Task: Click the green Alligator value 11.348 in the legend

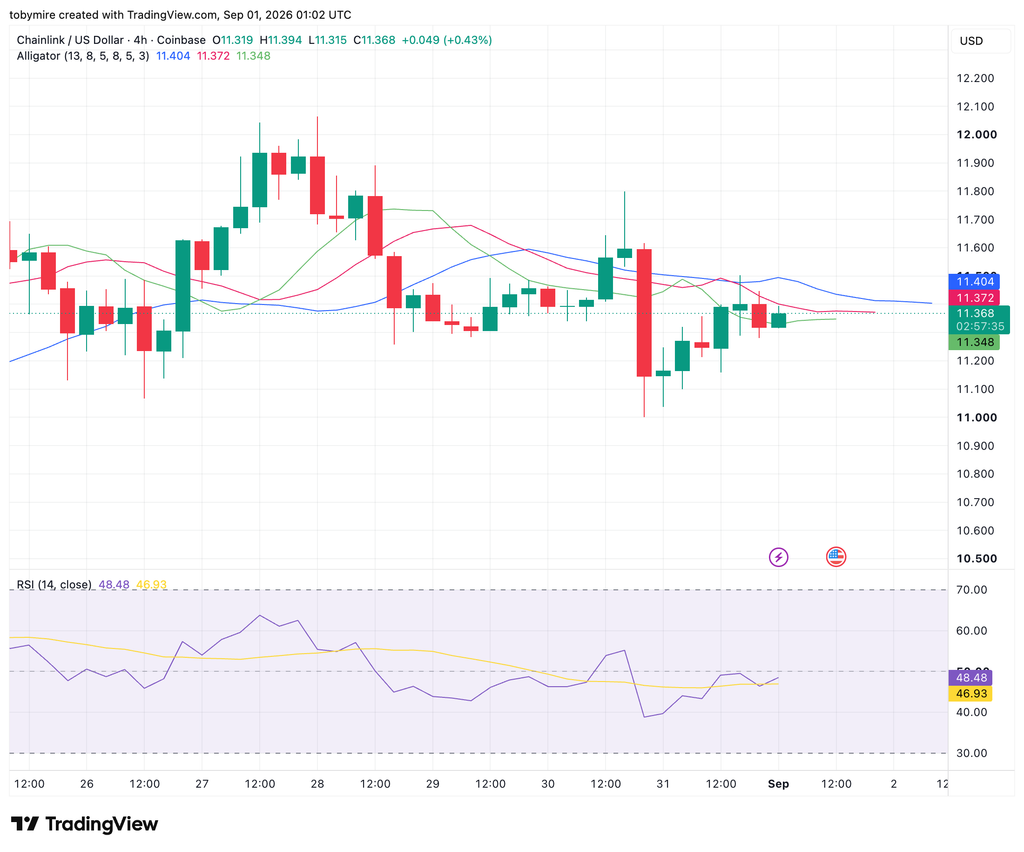Action: [x=253, y=56]
